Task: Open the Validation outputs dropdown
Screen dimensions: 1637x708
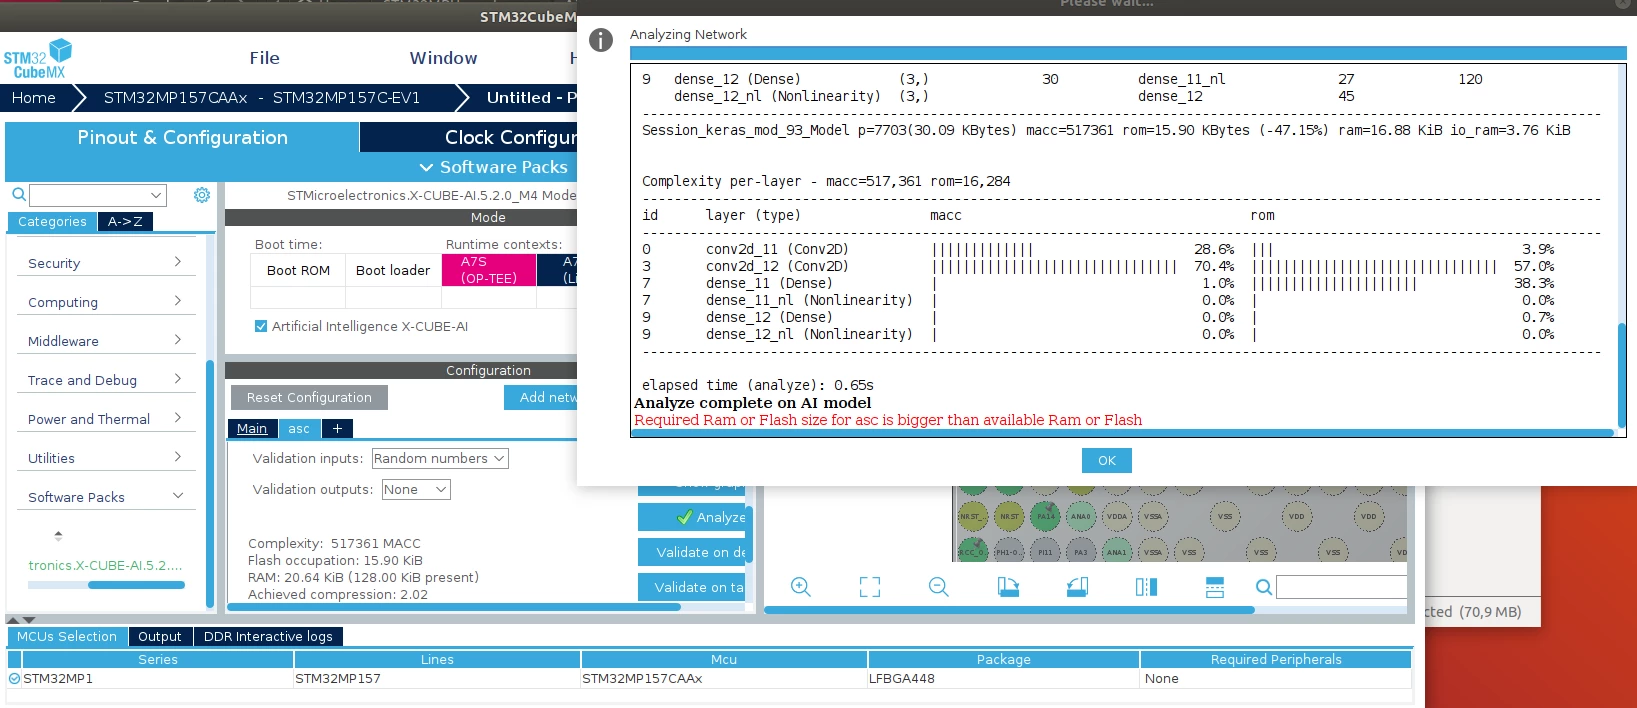Action: [416, 489]
